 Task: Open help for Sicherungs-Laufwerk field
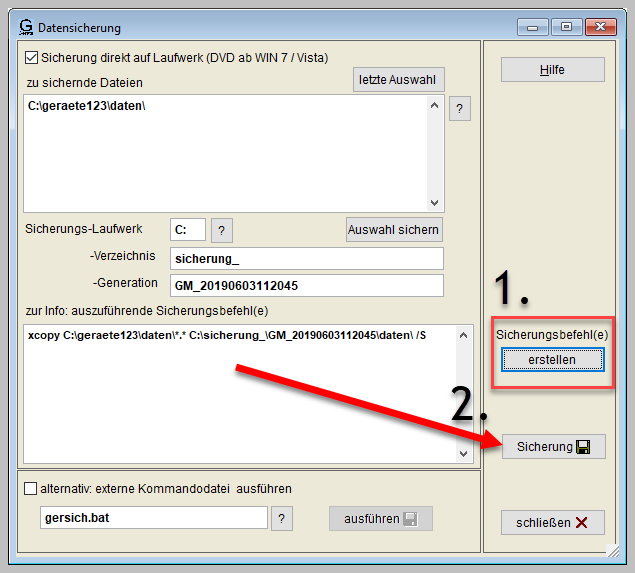click(x=222, y=230)
